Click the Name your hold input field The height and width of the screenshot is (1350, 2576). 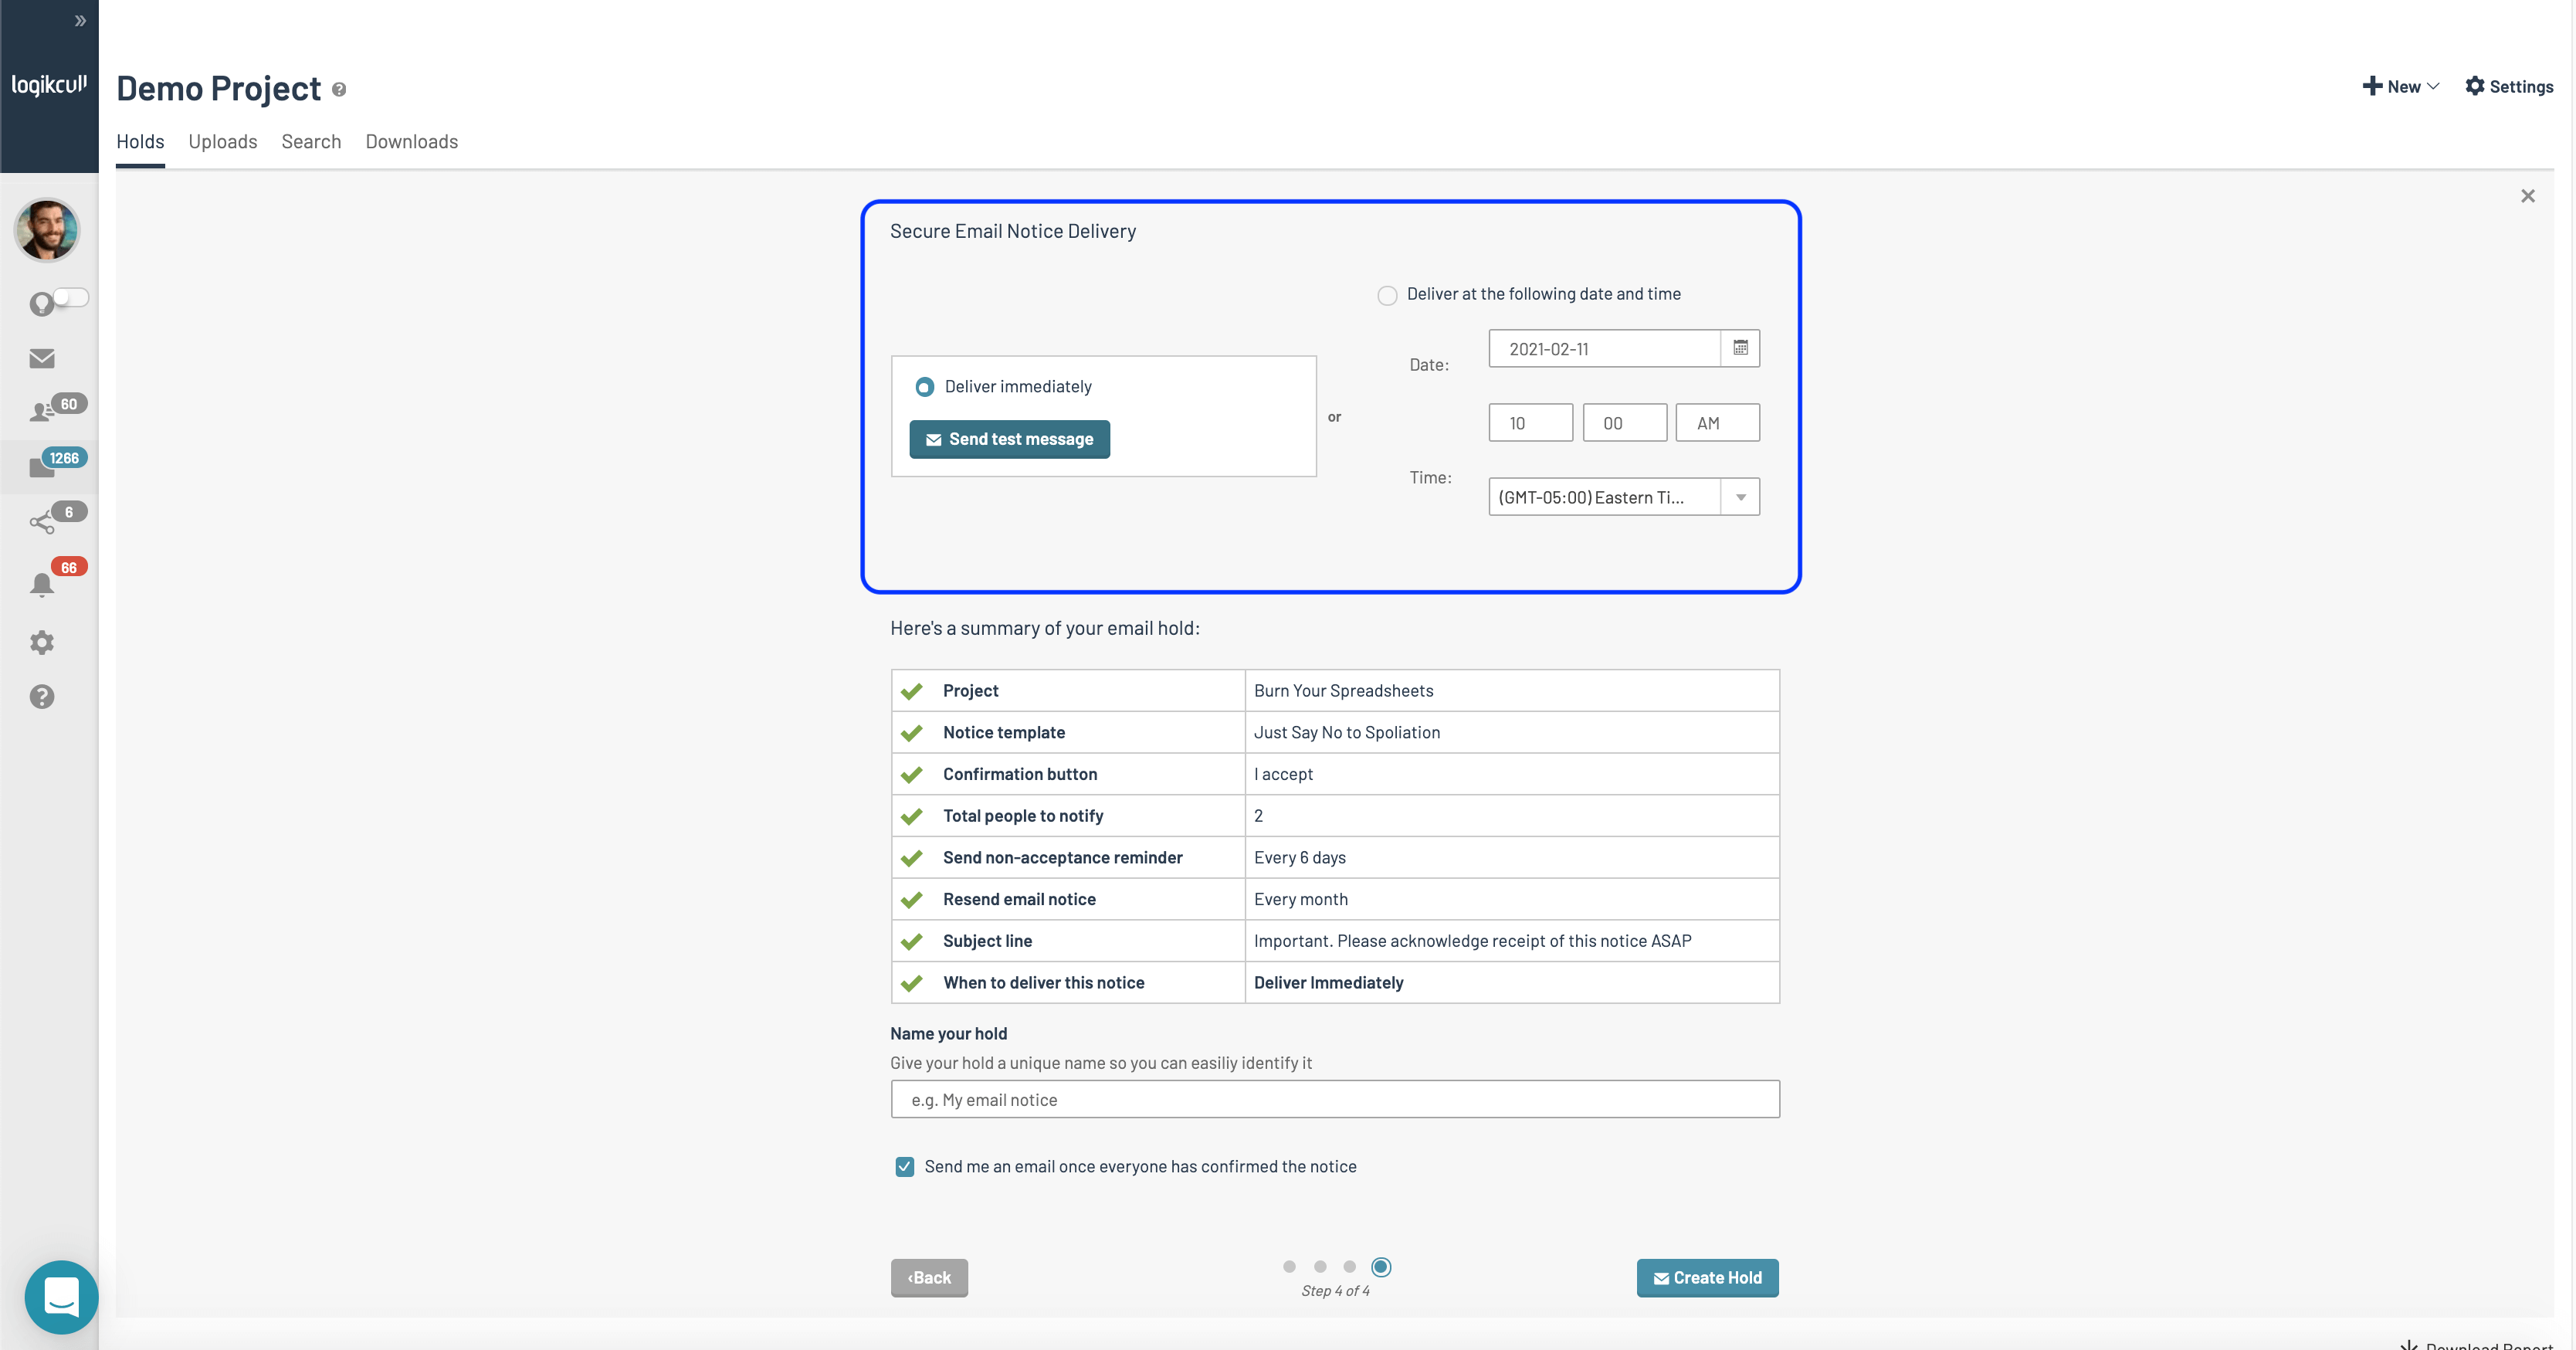click(x=1334, y=1100)
